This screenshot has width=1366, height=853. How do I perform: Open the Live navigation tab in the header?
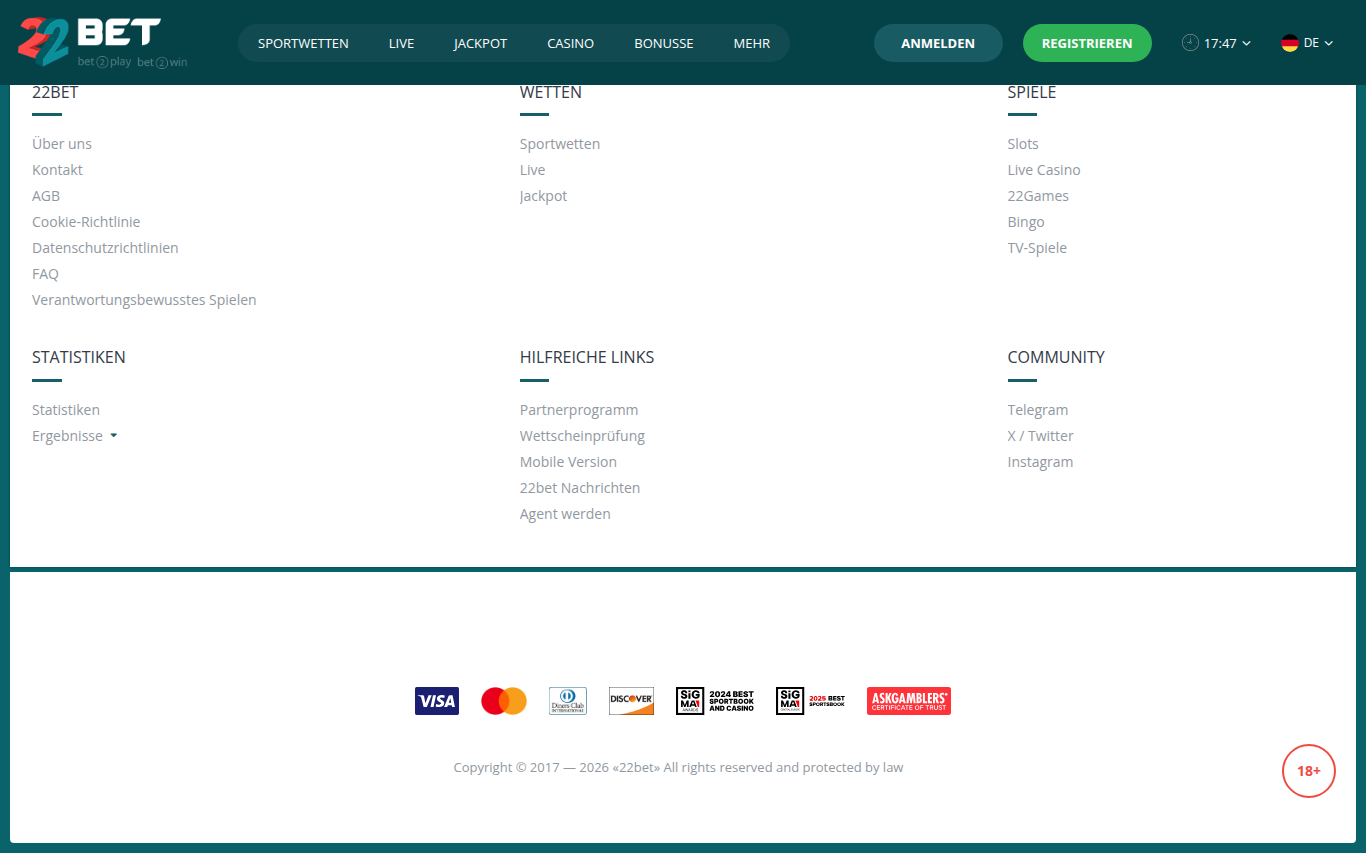pyautogui.click(x=401, y=43)
